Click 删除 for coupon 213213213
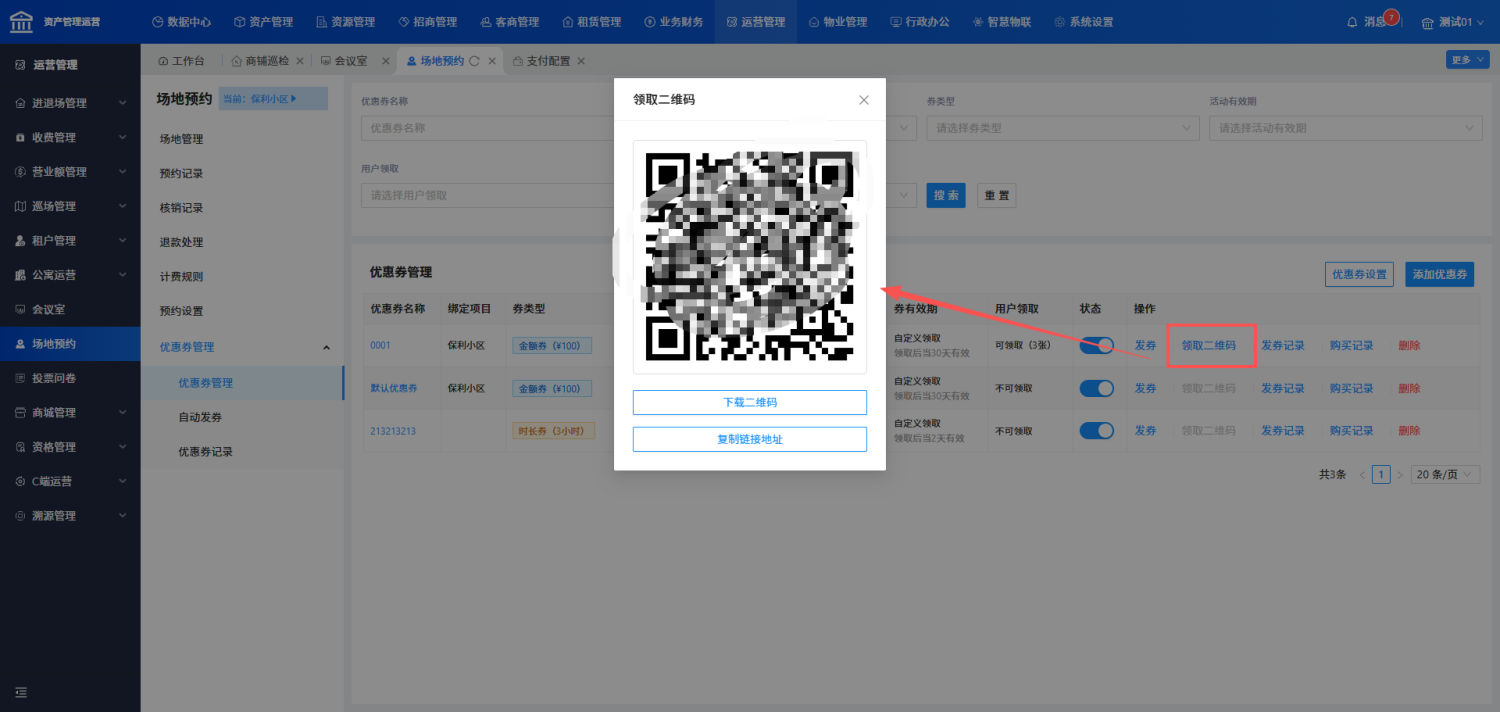This screenshot has width=1500, height=712. click(1409, 431)
